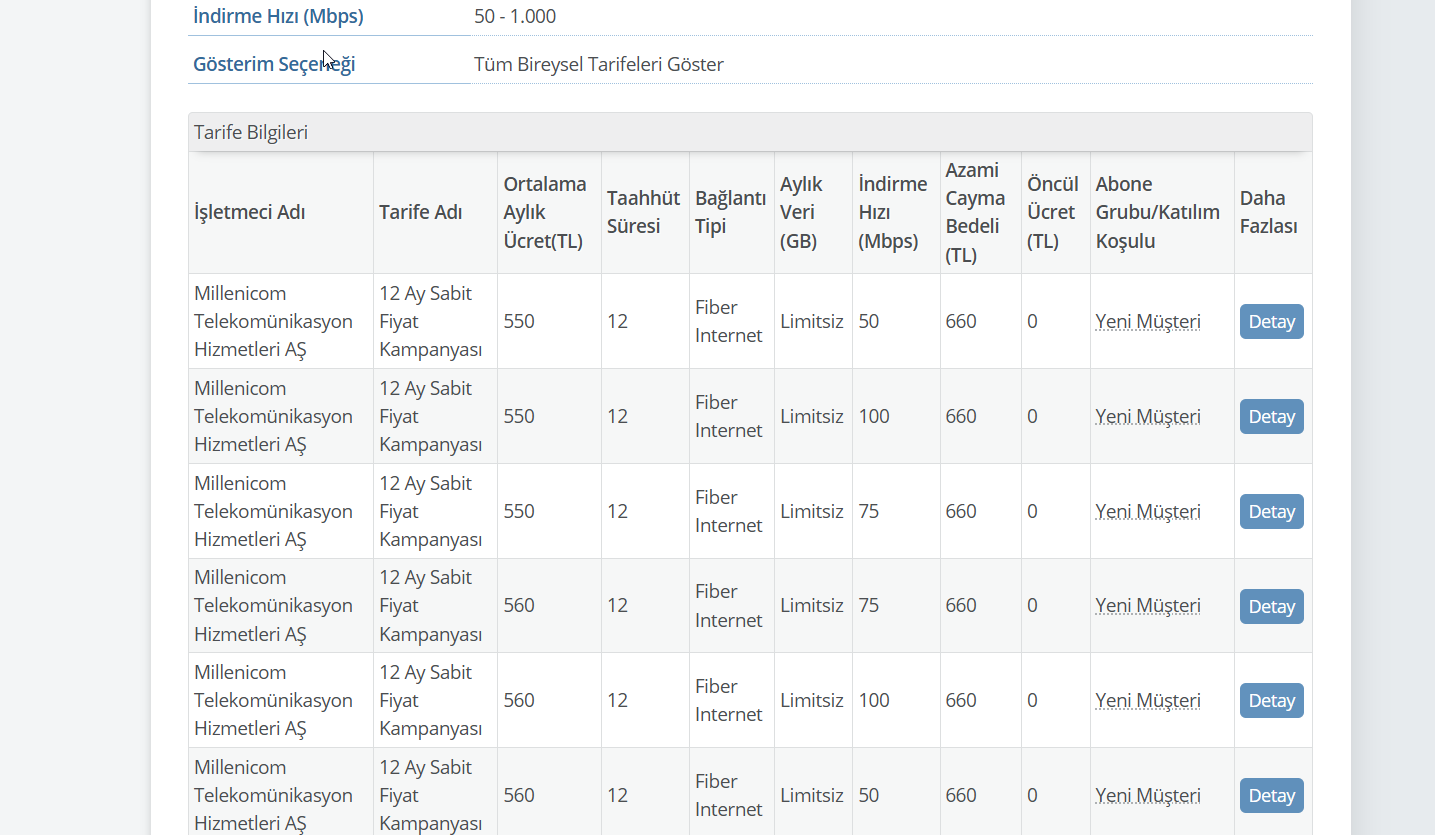
Task: Open Detay for the 560 TL 50 Mbps tariff
Action: coord(1271,795)
